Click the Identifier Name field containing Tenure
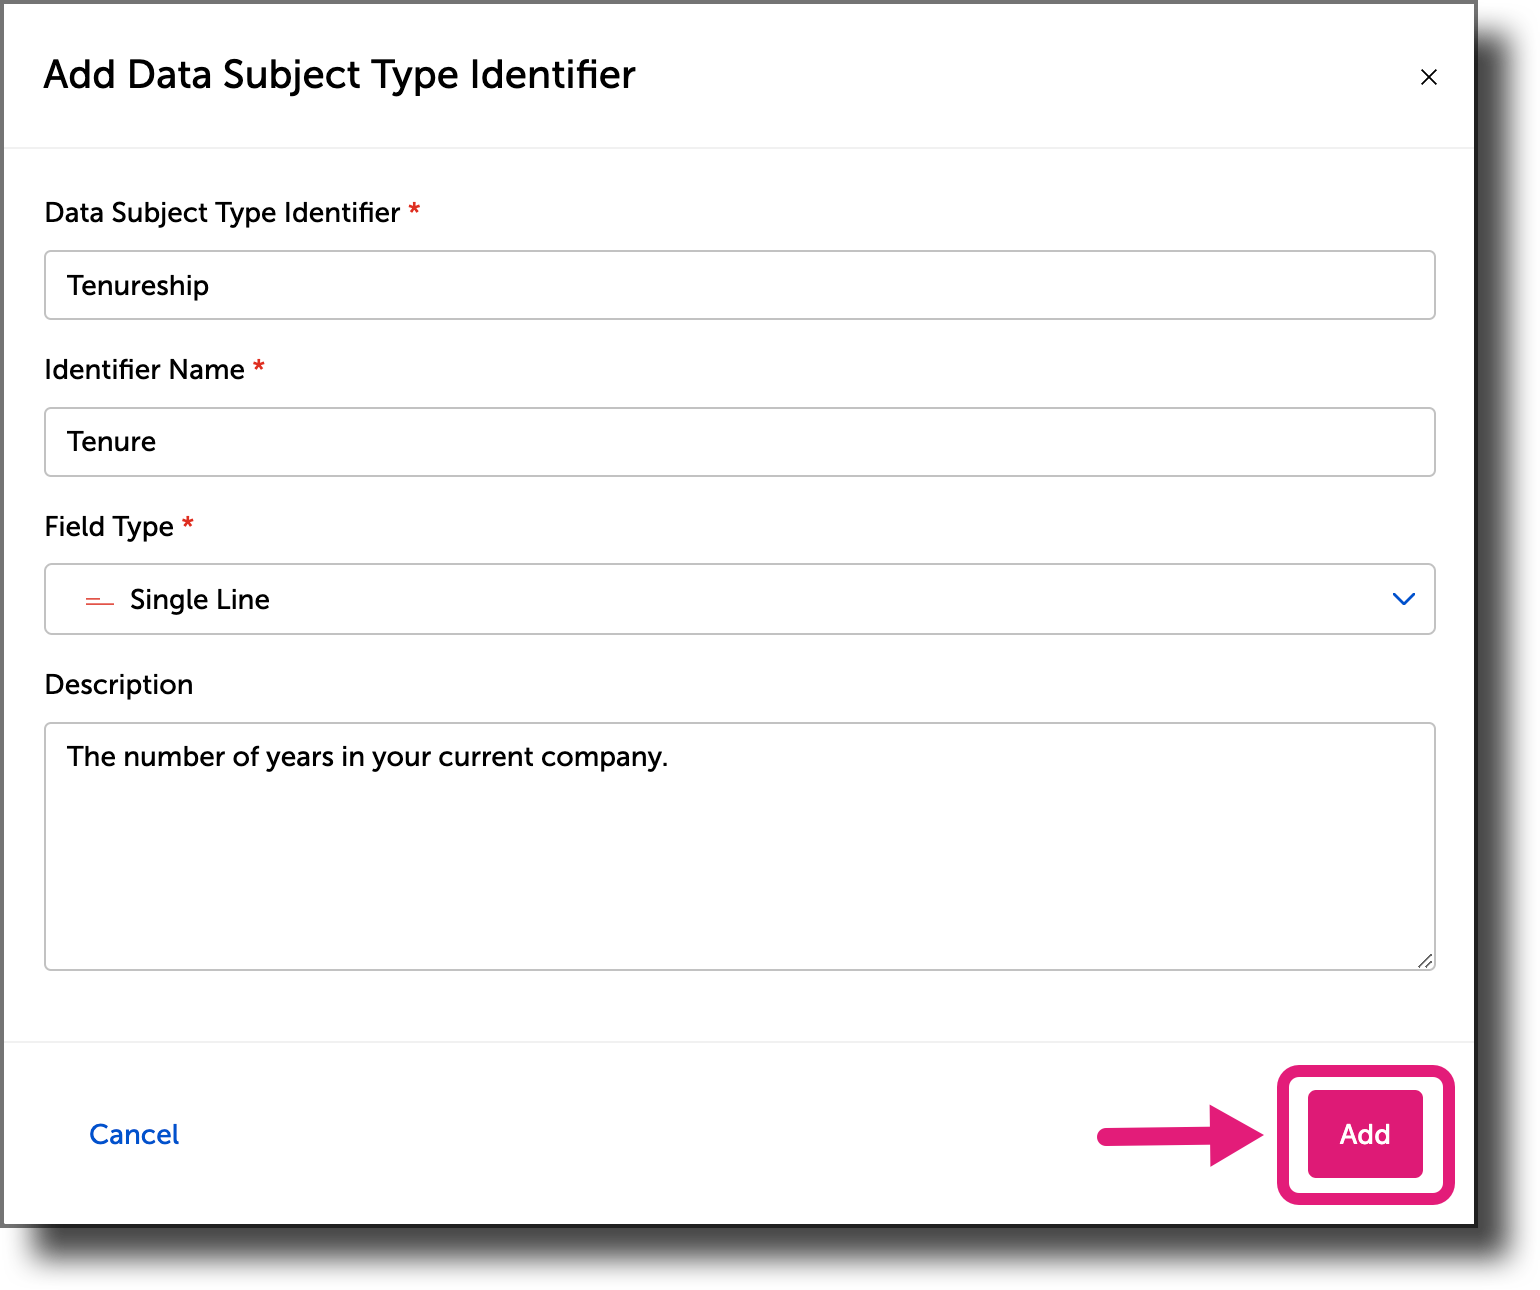Viewport: 1540px width, 1290px height. coord(739,442)
